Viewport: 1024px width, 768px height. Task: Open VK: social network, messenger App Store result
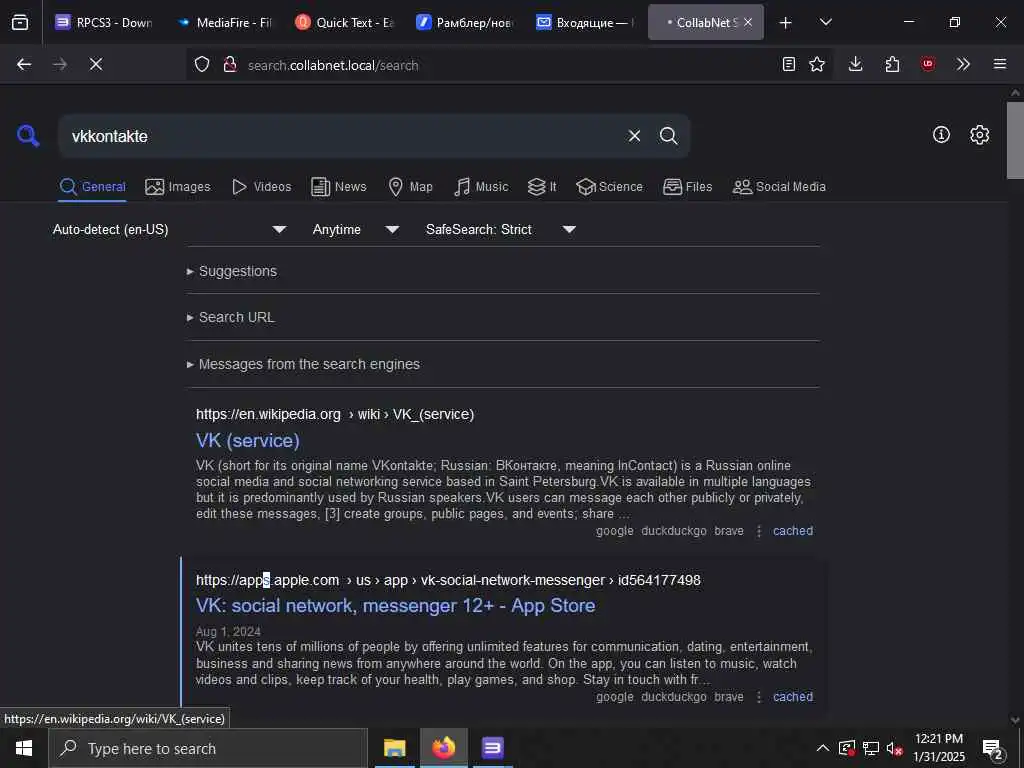395,605
